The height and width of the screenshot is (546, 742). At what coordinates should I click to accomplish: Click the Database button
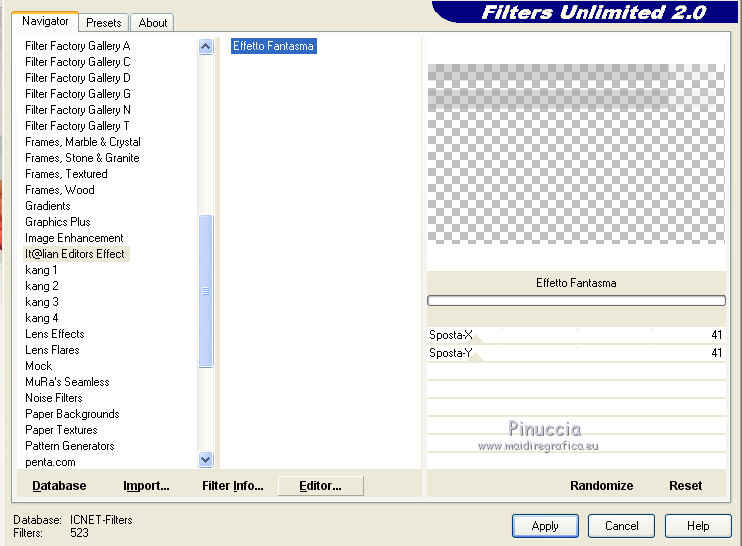point(59,485)
